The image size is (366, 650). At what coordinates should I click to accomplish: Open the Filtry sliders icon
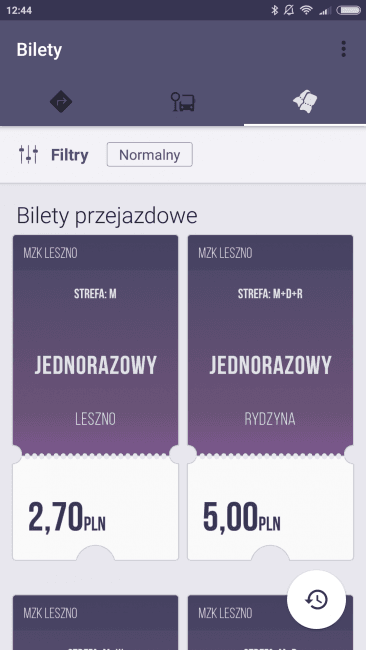click(29, 155)
